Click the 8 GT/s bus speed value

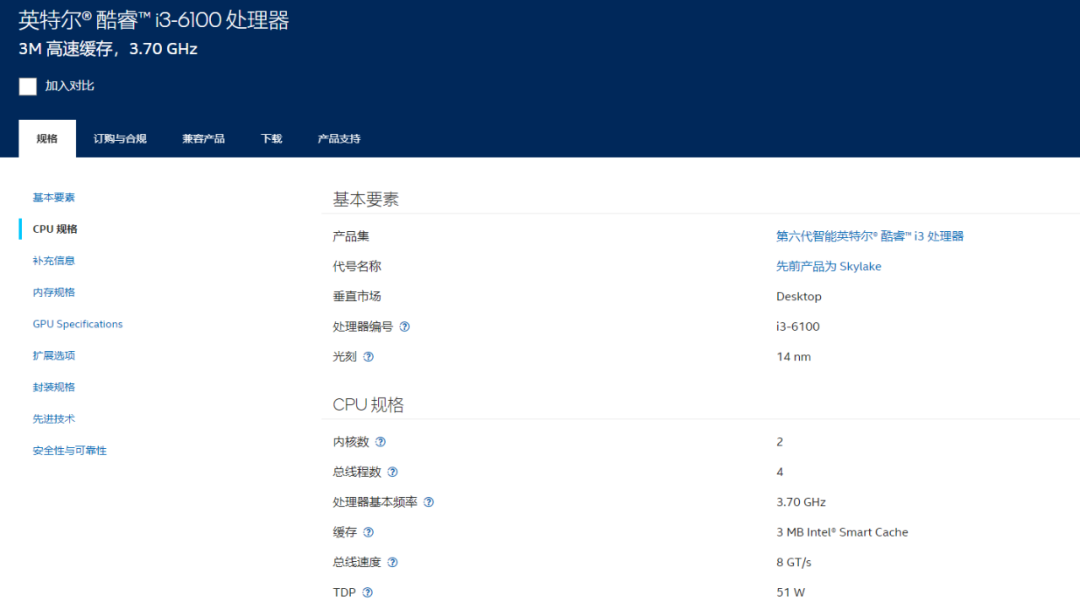[794, 562]
